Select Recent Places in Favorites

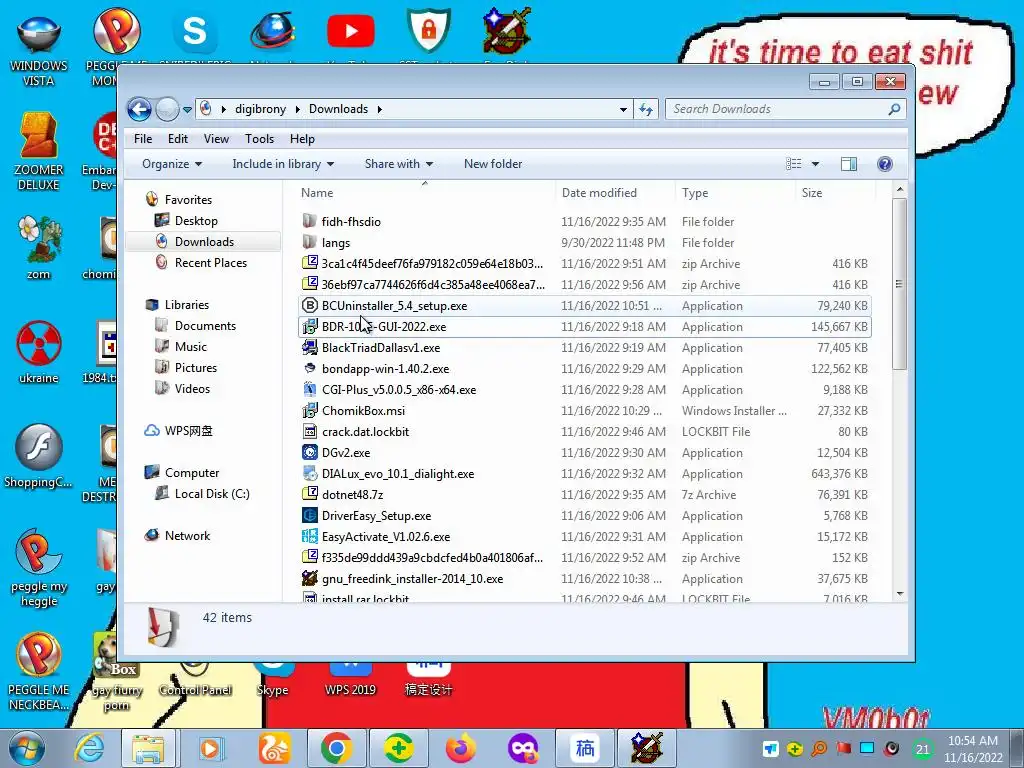210,263
